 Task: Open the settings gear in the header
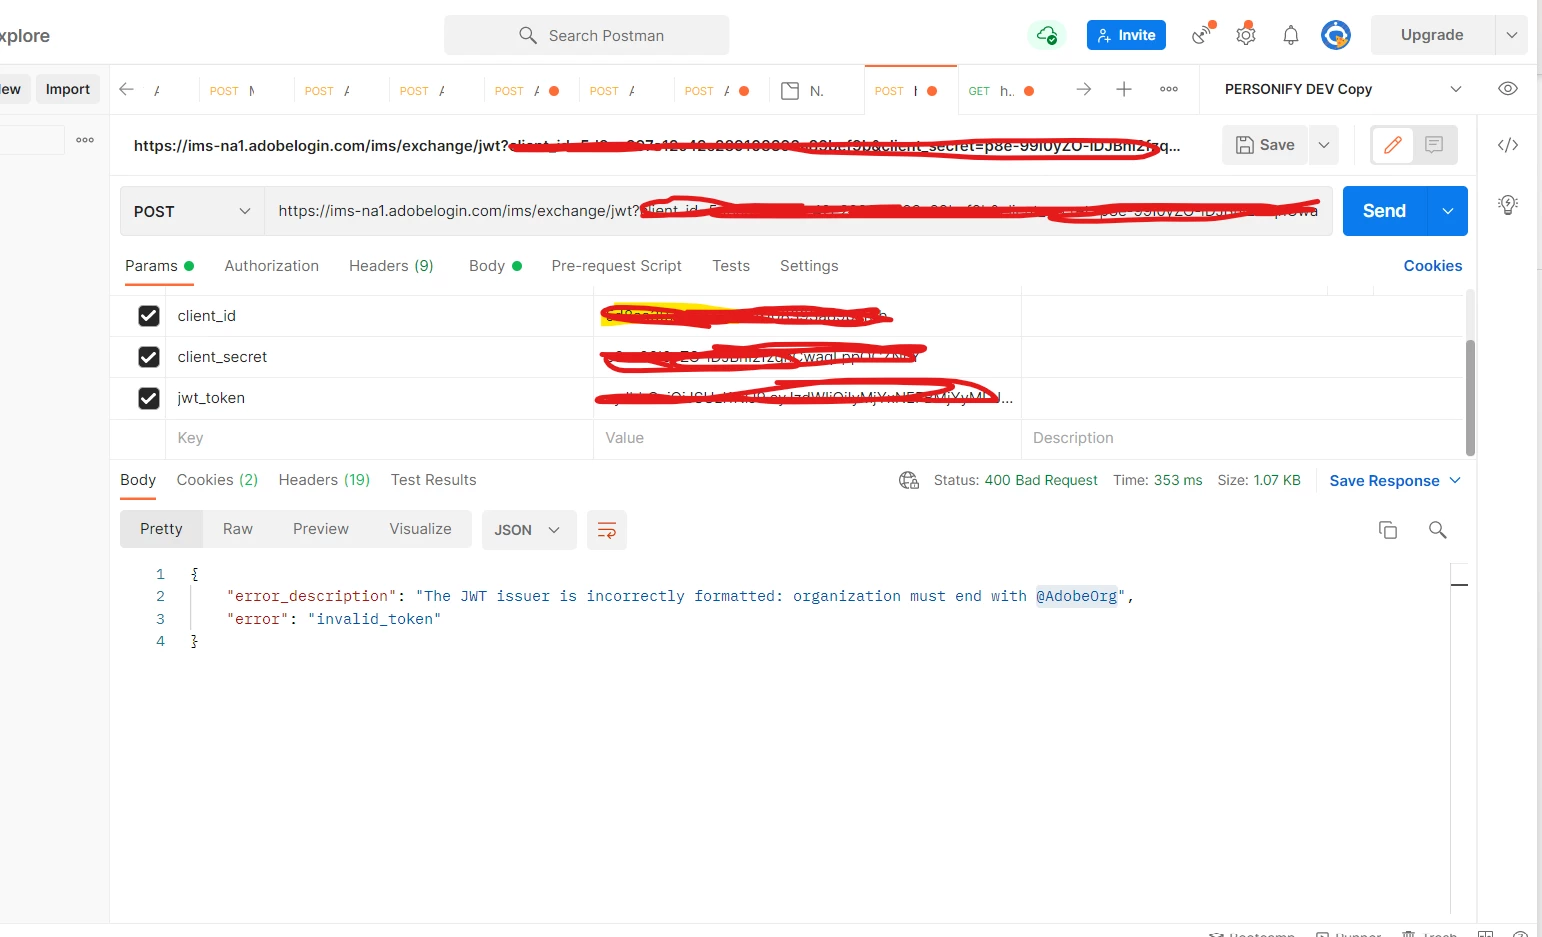1246,35
